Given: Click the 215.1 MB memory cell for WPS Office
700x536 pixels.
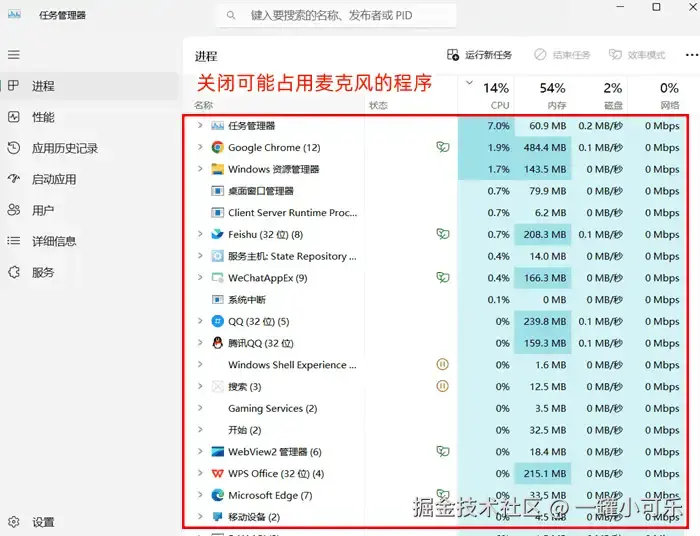Looking at the screenshot, I should pyautogui.click(x=543, y=474).
